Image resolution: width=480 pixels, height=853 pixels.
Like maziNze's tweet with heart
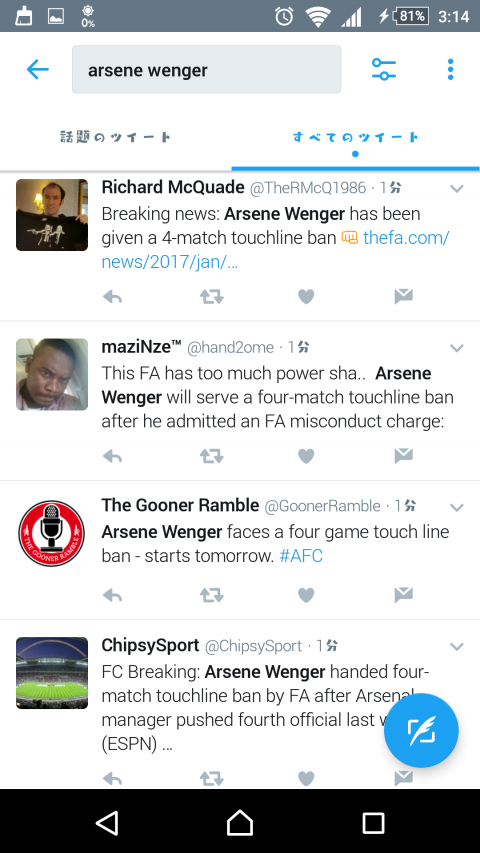point(306,456)
